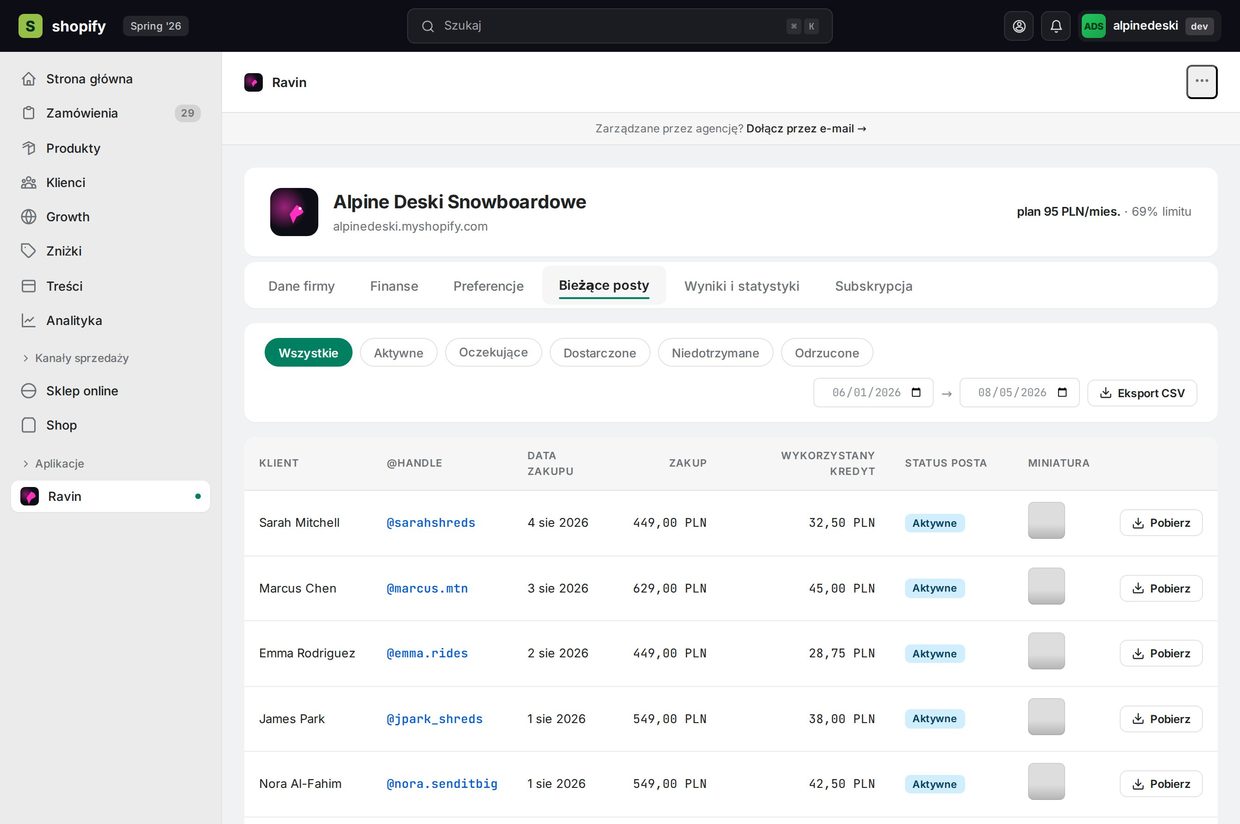The width and height of the screenshot is (1240, 824).
Task: Open notifications bell icon
Action: (1056, 26)
